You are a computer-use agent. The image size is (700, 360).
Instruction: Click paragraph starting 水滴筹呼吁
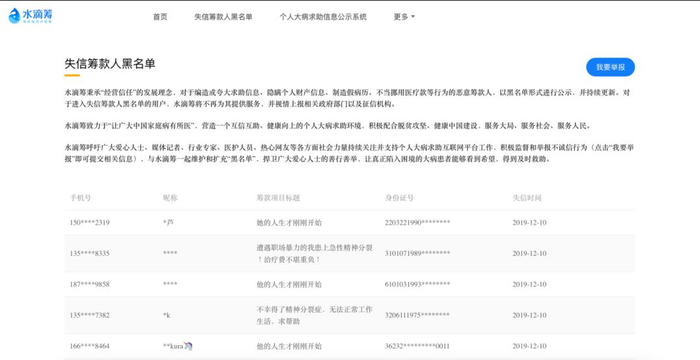coord(349,153)
